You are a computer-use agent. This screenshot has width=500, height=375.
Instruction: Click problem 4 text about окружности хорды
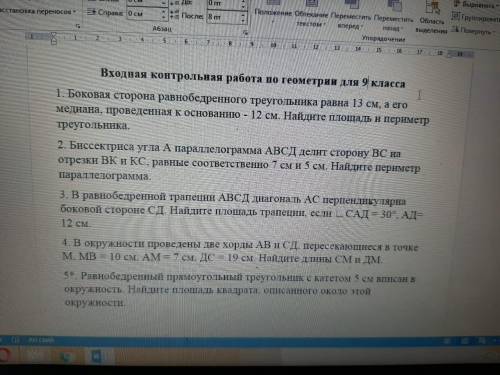[x=240, y=251]
